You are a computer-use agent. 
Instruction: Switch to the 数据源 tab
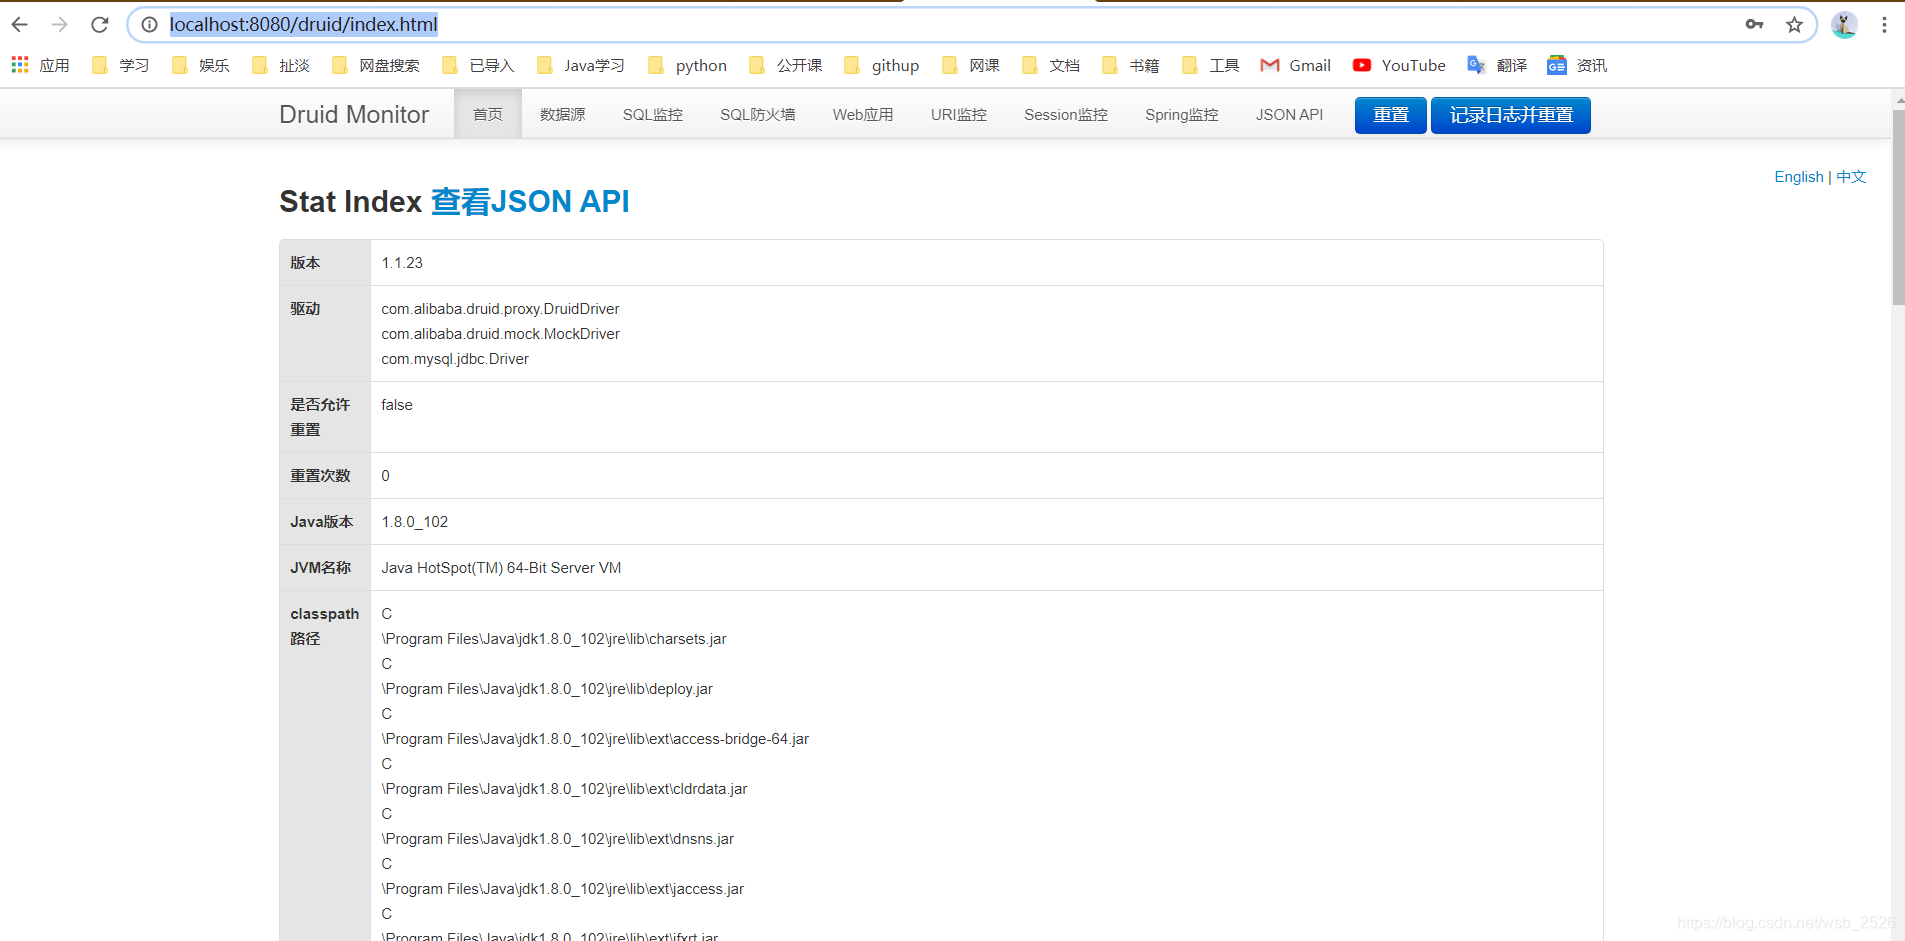[563, 114]
